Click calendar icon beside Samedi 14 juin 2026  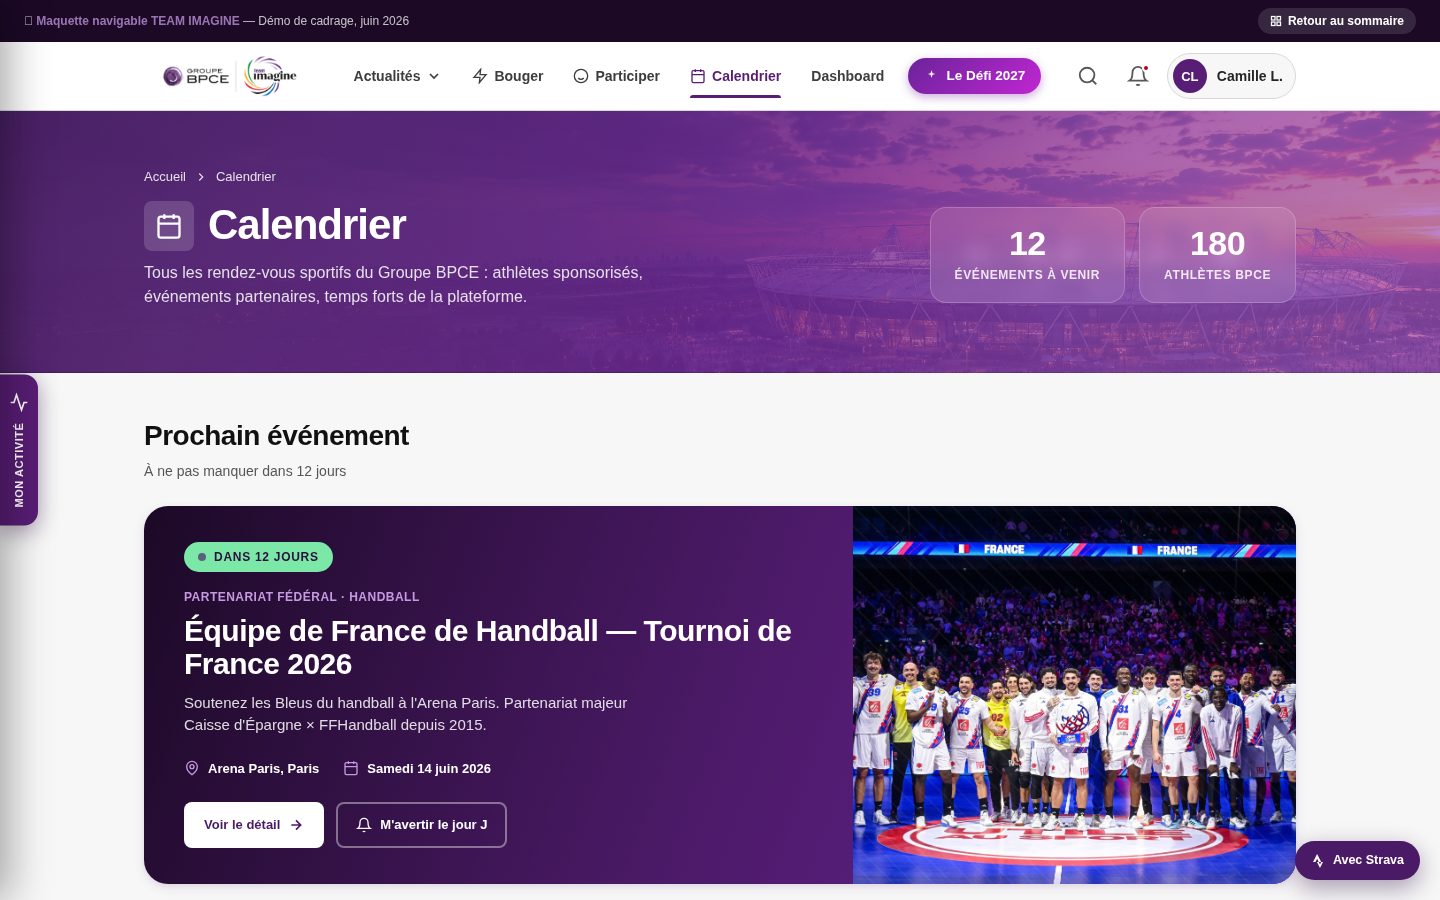click(x=351, y=768)
